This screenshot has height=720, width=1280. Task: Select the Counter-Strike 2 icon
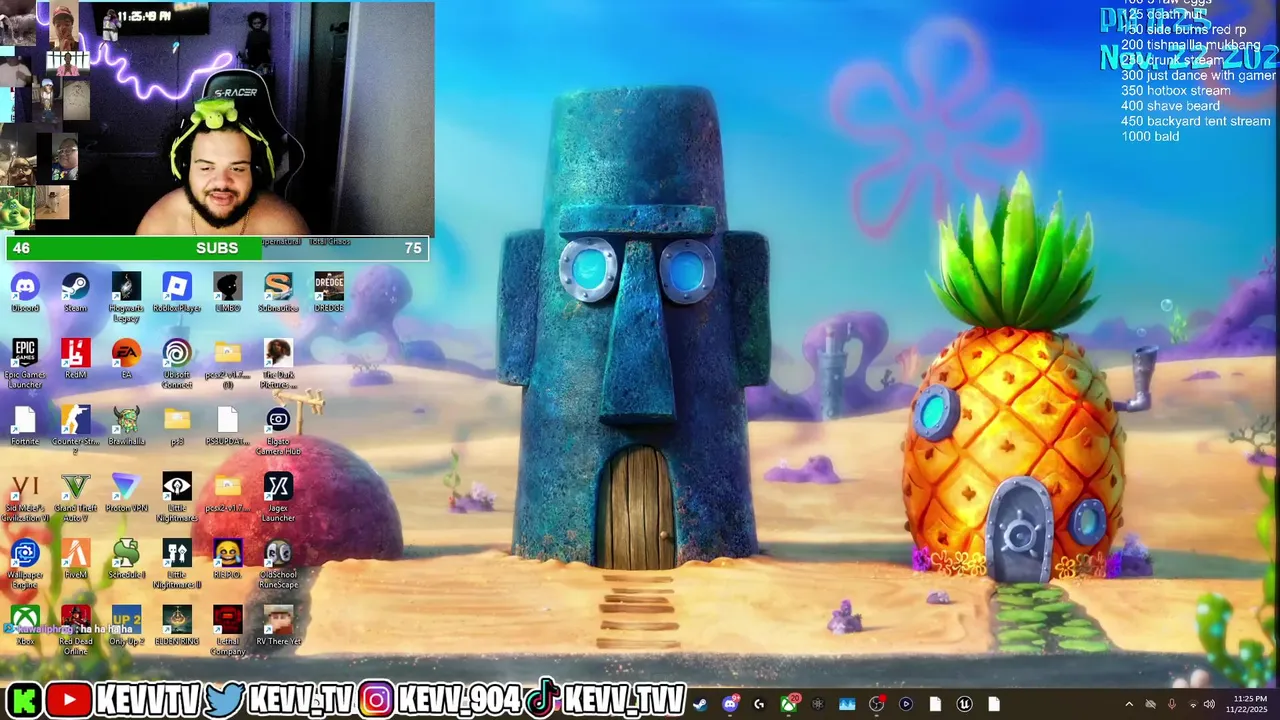[76, 431]
